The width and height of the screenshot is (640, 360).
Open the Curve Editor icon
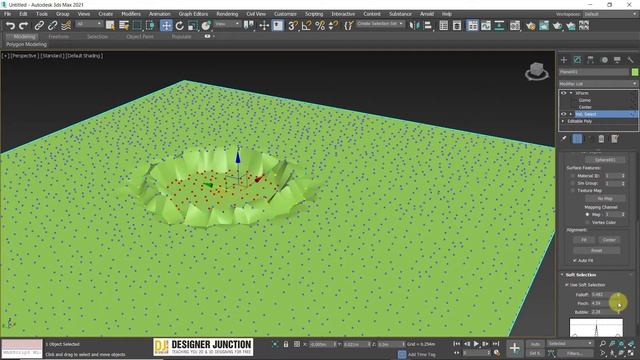coord(486,26)
